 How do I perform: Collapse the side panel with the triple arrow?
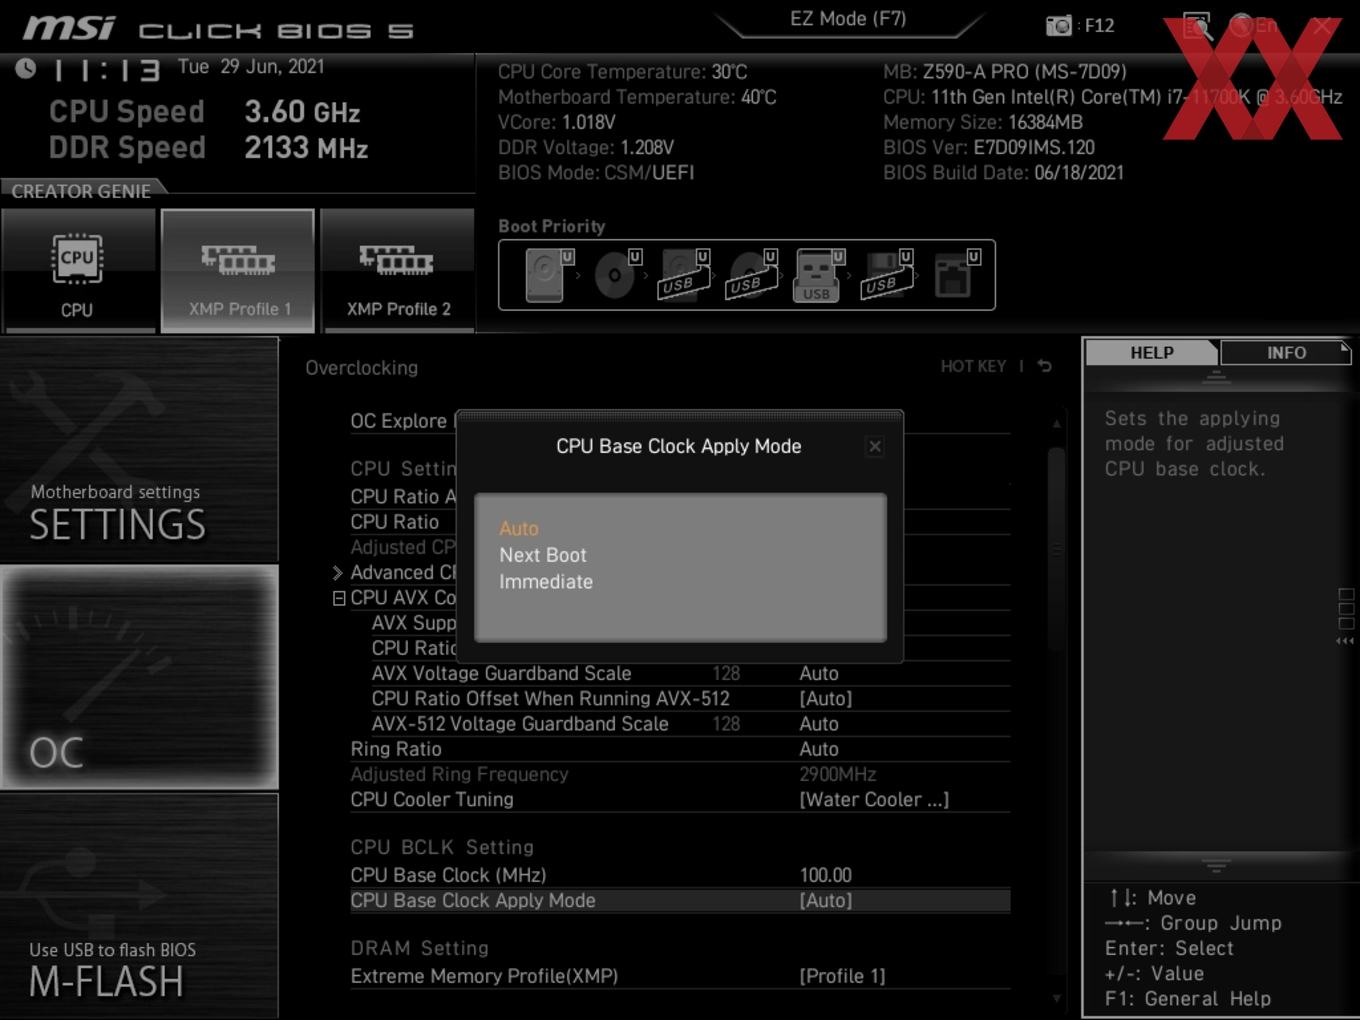tap(1345, 641)
